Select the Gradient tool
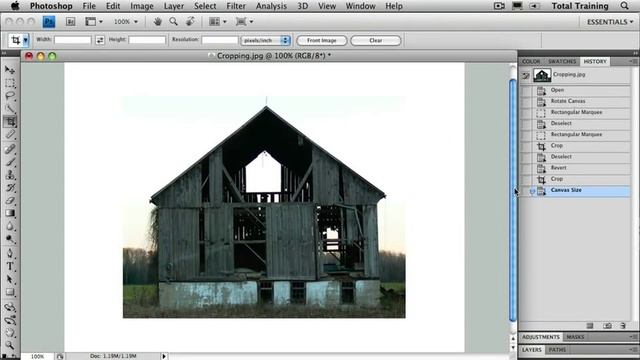This screenshot has height=360, width=640. 10,213
